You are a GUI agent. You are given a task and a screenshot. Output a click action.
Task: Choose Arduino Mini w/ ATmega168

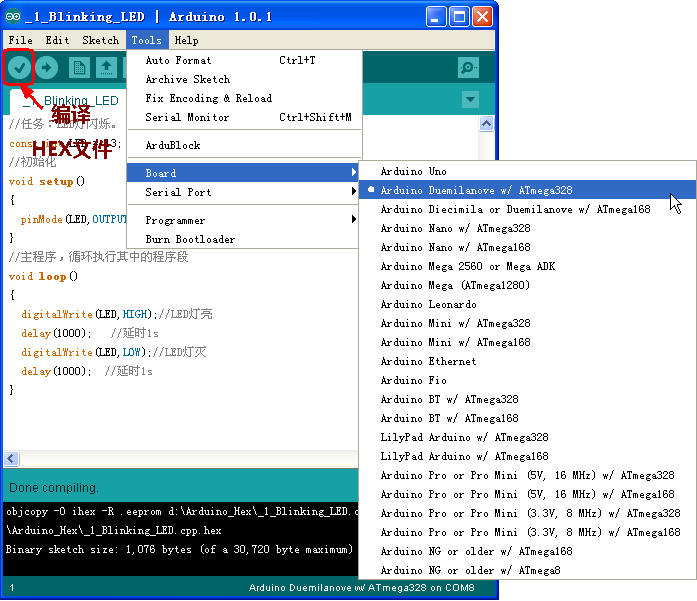(527, 342)
